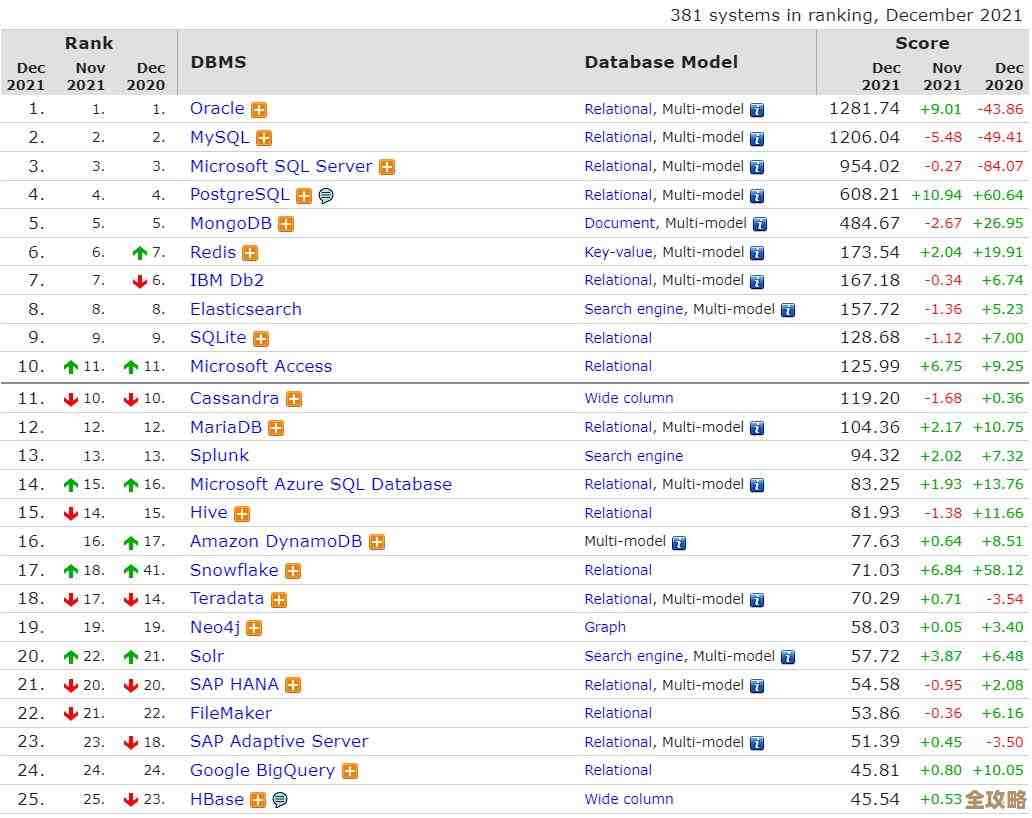Click the orange plus icon next to MySQL
The image size is (1032, 818).
[x=264, y=138]
